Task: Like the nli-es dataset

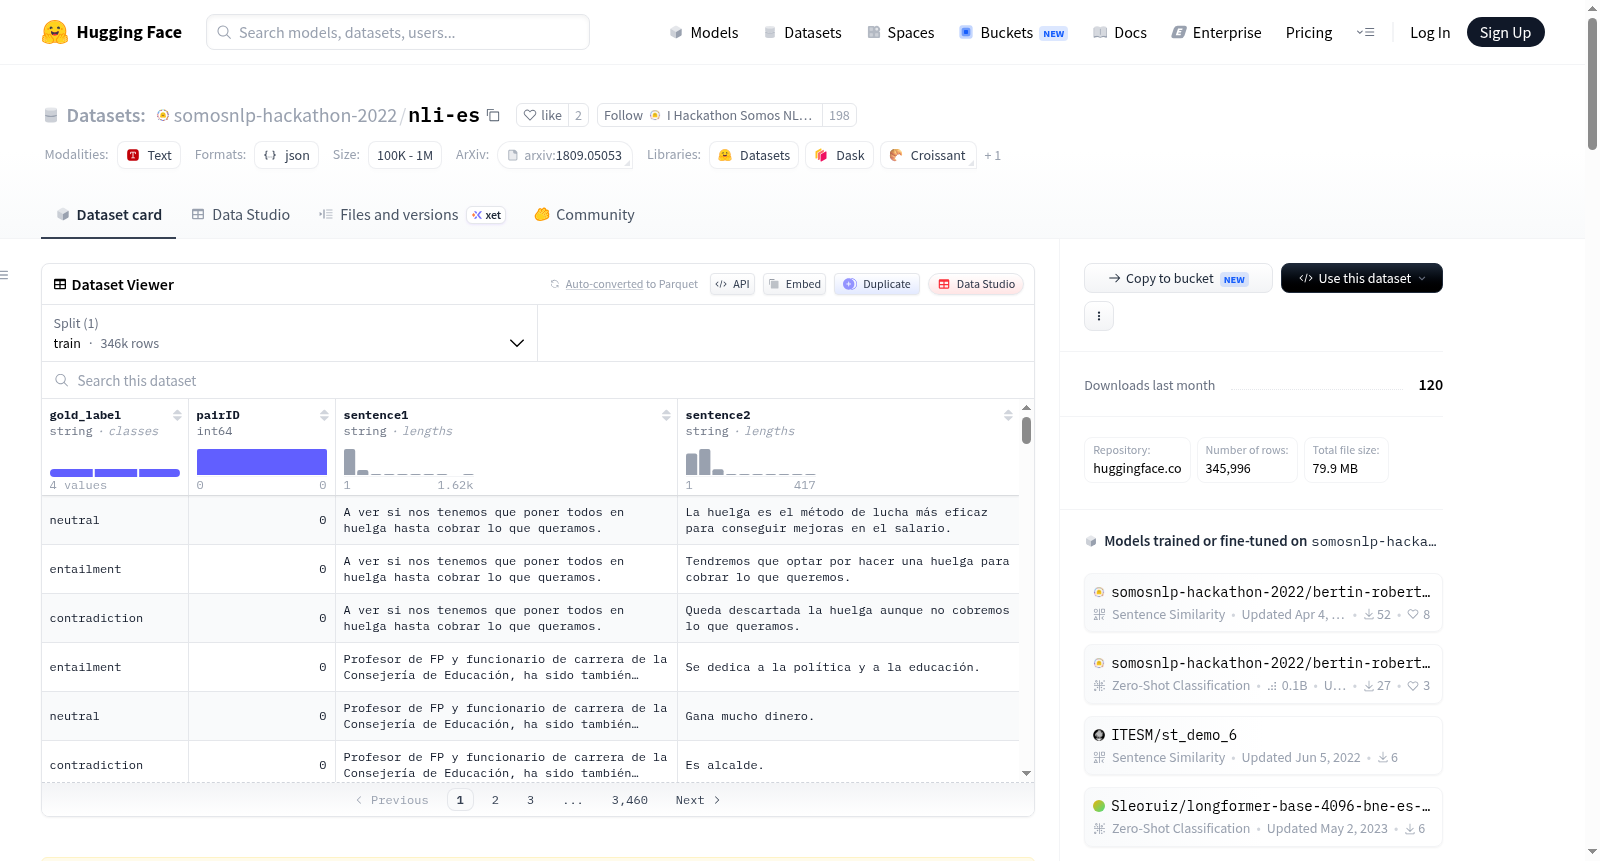Action: (x=543, y=115)
